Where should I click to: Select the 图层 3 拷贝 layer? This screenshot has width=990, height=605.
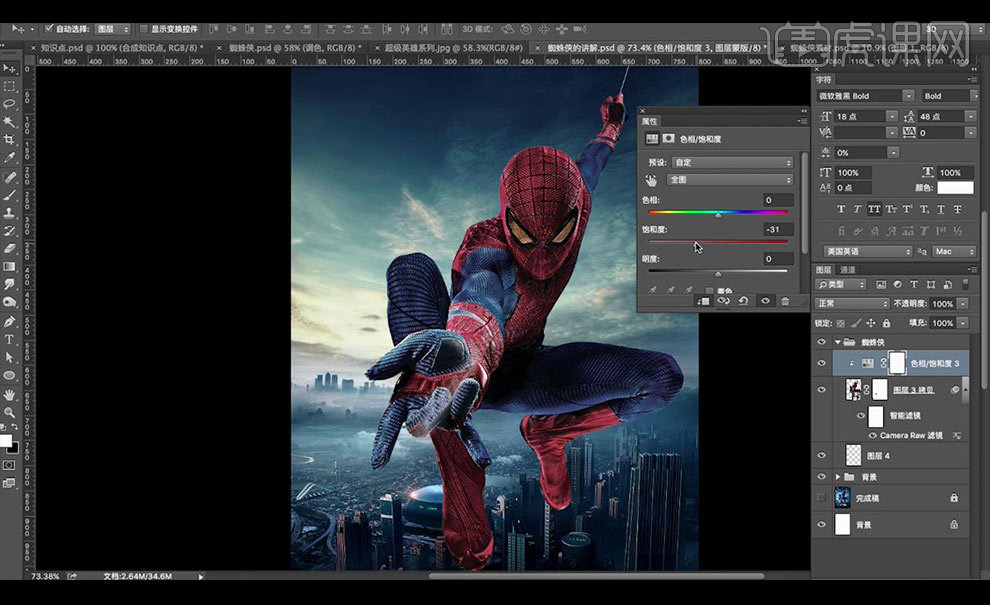tap(914, 390)
